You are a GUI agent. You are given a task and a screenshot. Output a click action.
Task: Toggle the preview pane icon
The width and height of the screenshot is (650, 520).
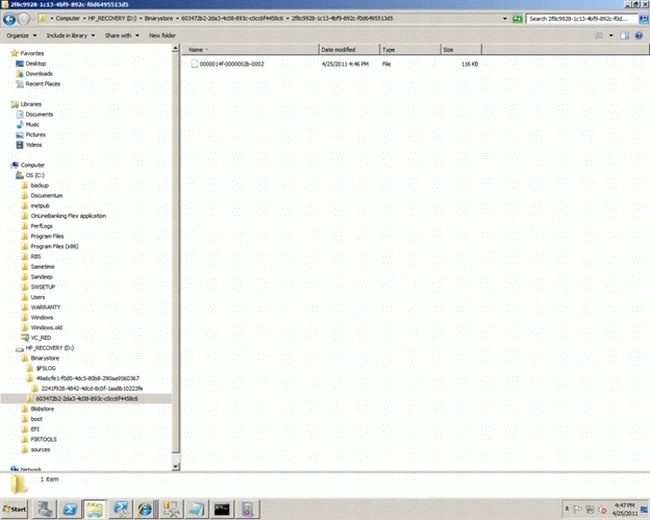(624, 35)
